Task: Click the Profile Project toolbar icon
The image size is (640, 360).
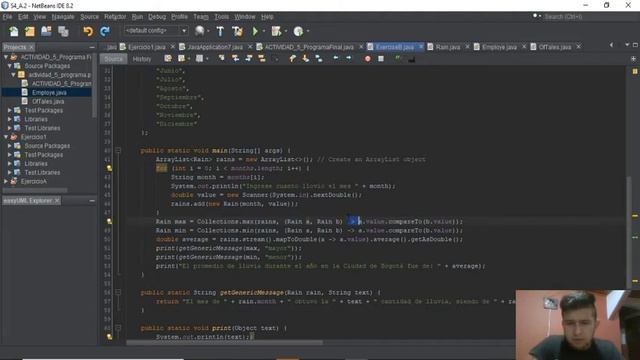Action: tap(298, 31)
